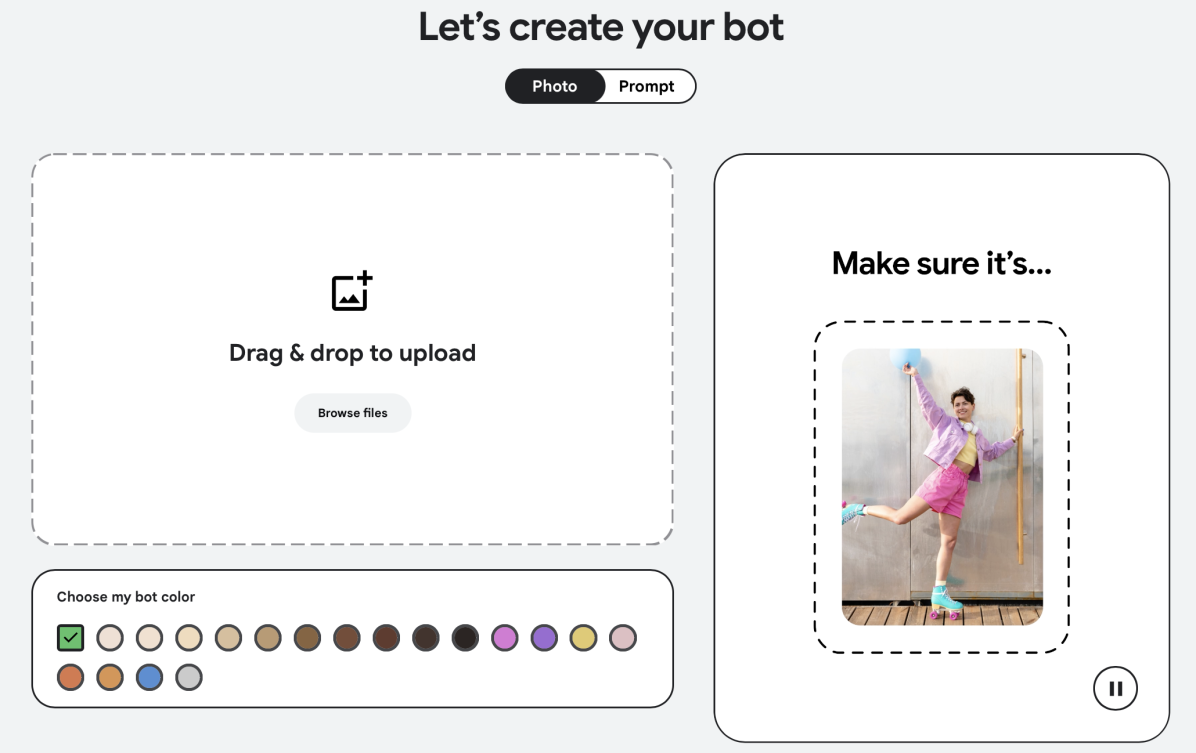The width and height of the screenshot is (1196, 753).
Task: Pick the pink-magenta bot color swatch
Action: coord(504,638)
